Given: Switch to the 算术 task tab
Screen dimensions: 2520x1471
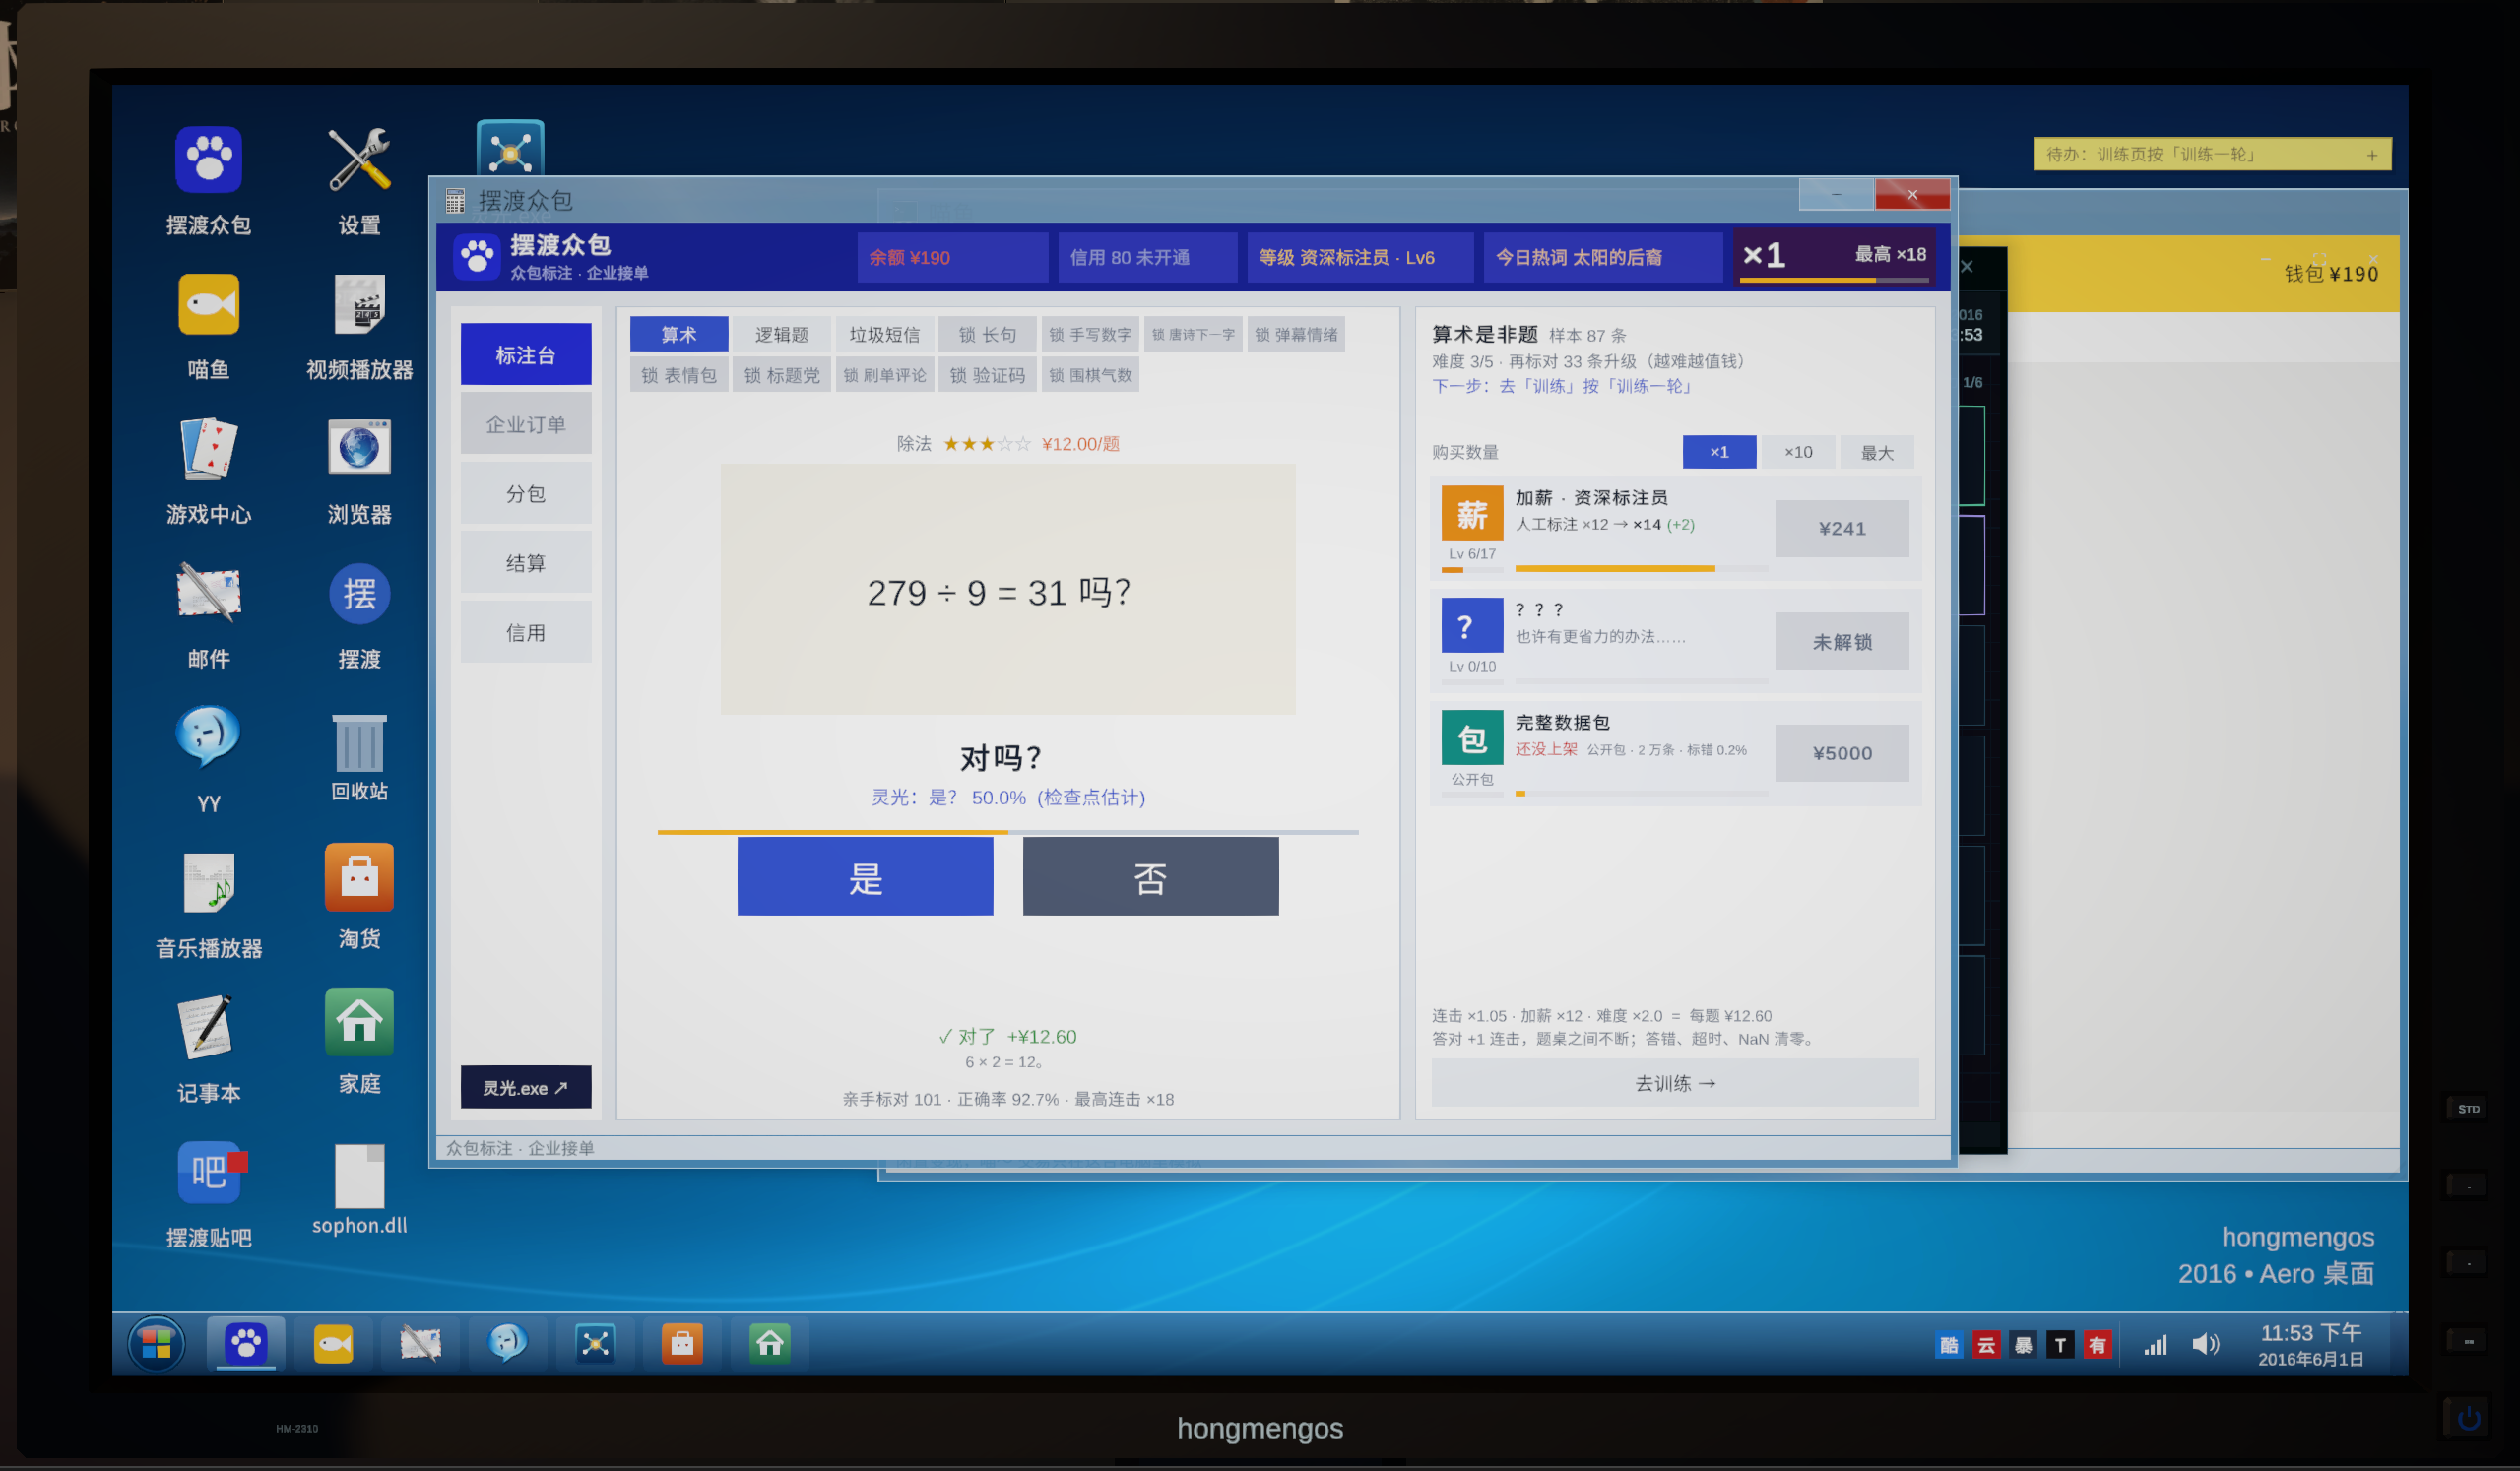Looking at the screenshot, I should point(678,334).
